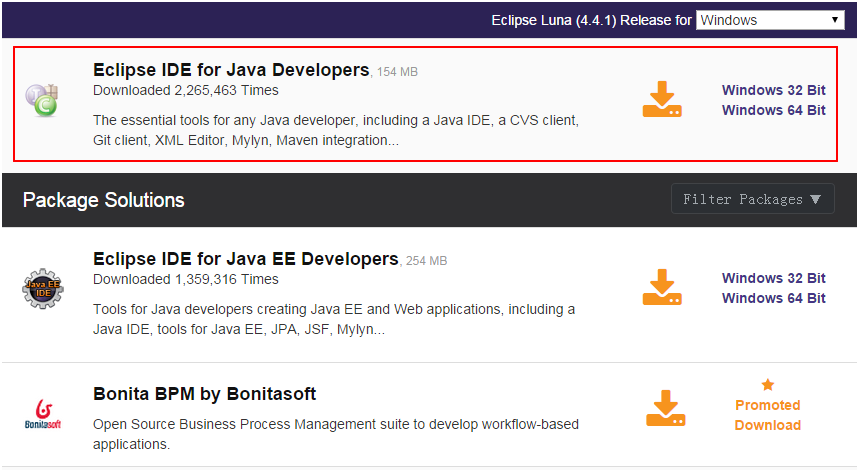This screenshot has width=859, height=470.
Task: Click the orange Promoted star icon
Action: (768, 385)
